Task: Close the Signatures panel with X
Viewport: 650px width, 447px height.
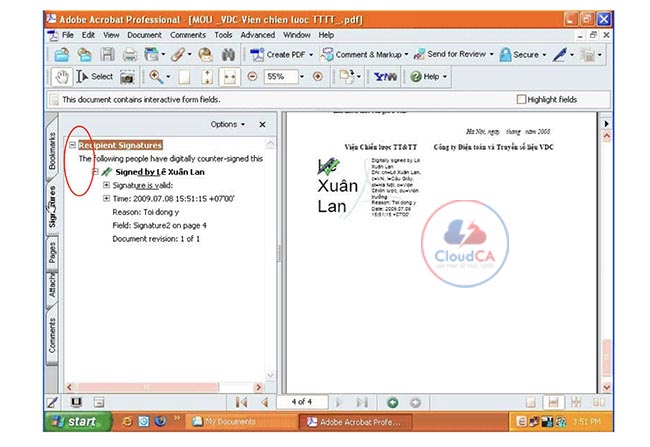Action: coord(262,124)
